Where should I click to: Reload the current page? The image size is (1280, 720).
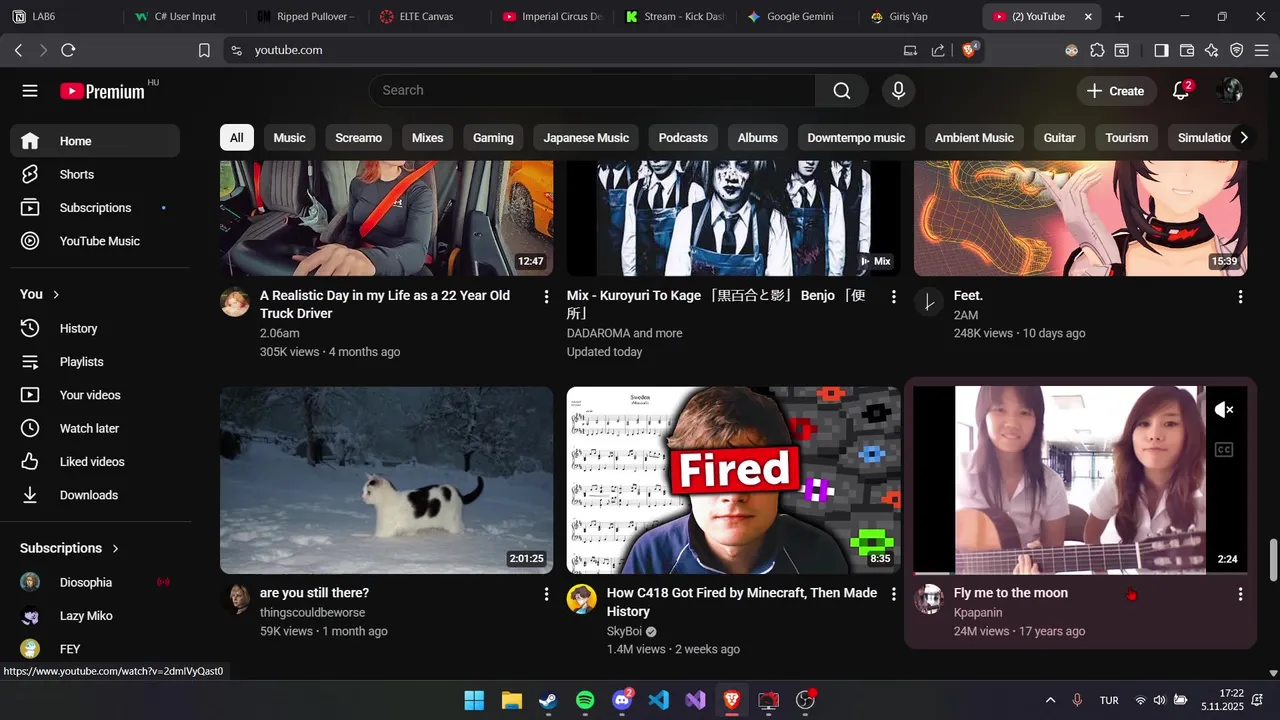68,50
